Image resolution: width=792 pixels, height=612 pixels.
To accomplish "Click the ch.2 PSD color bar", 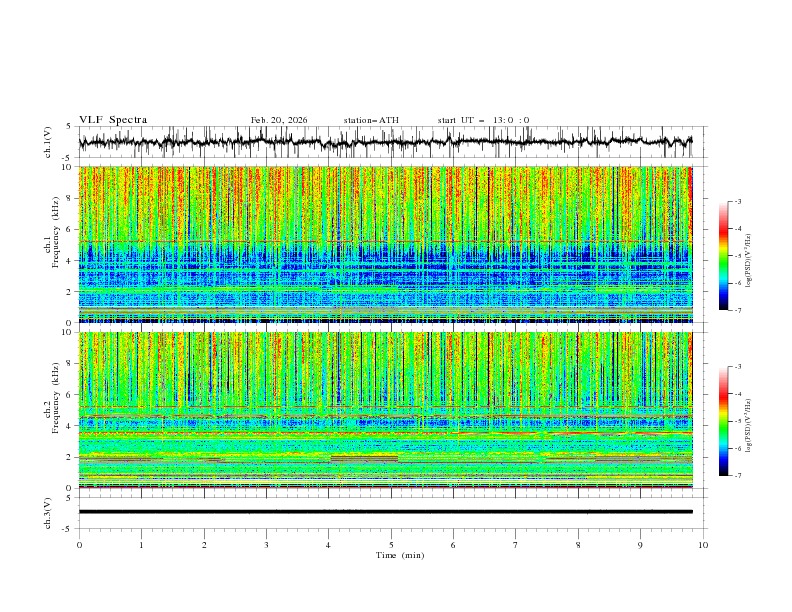I will tap(724, 421).
